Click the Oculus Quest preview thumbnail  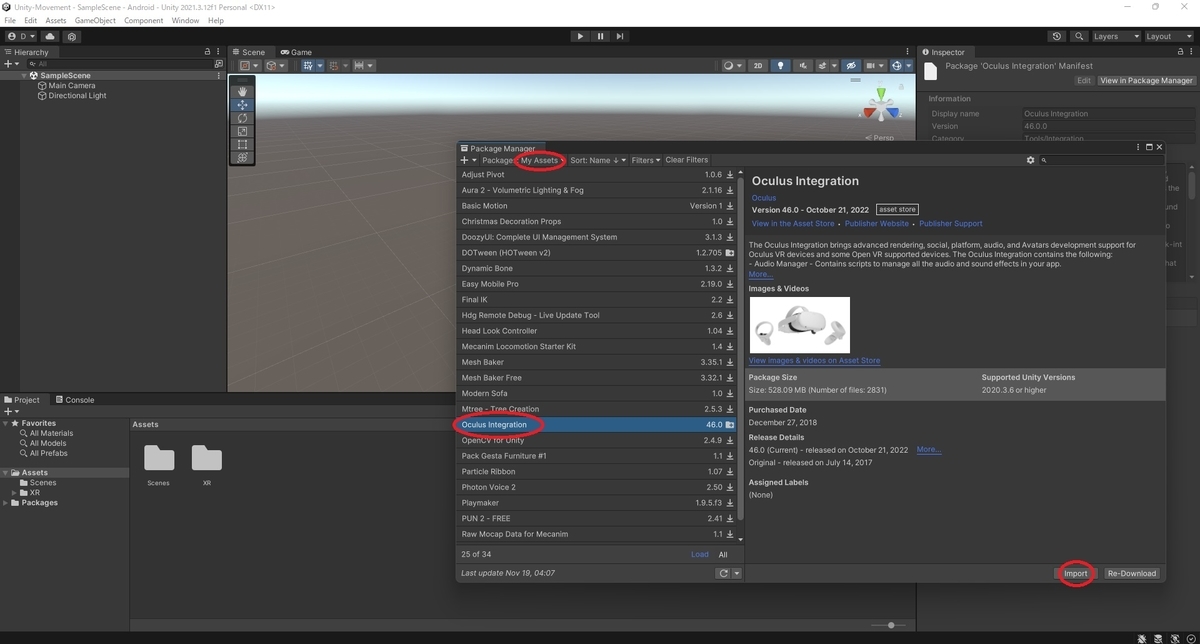click(x=800, y=324)
